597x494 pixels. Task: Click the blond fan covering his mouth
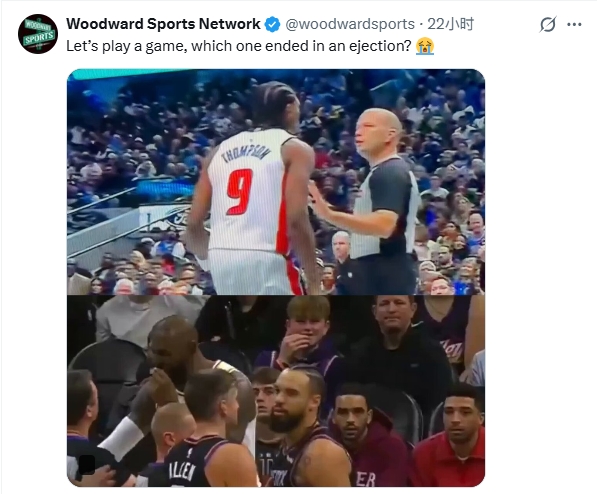305,335
